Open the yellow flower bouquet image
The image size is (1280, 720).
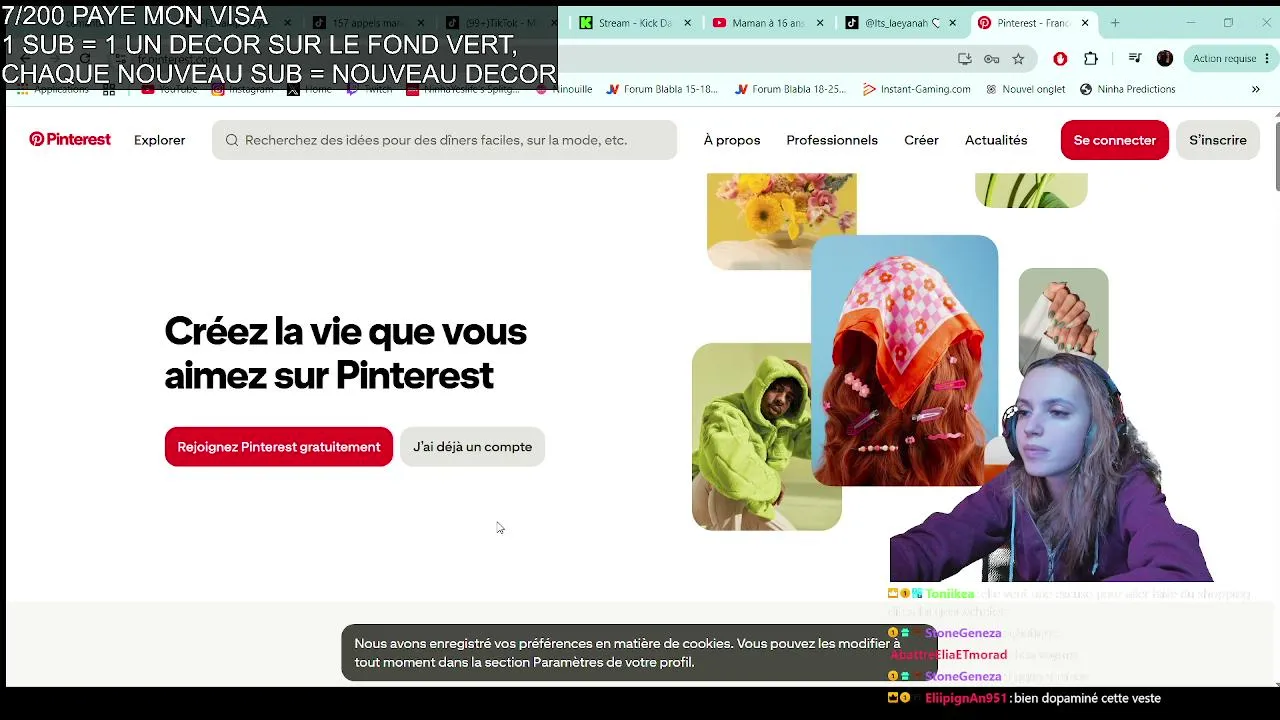pyautogui.click(x=781, y=221)
